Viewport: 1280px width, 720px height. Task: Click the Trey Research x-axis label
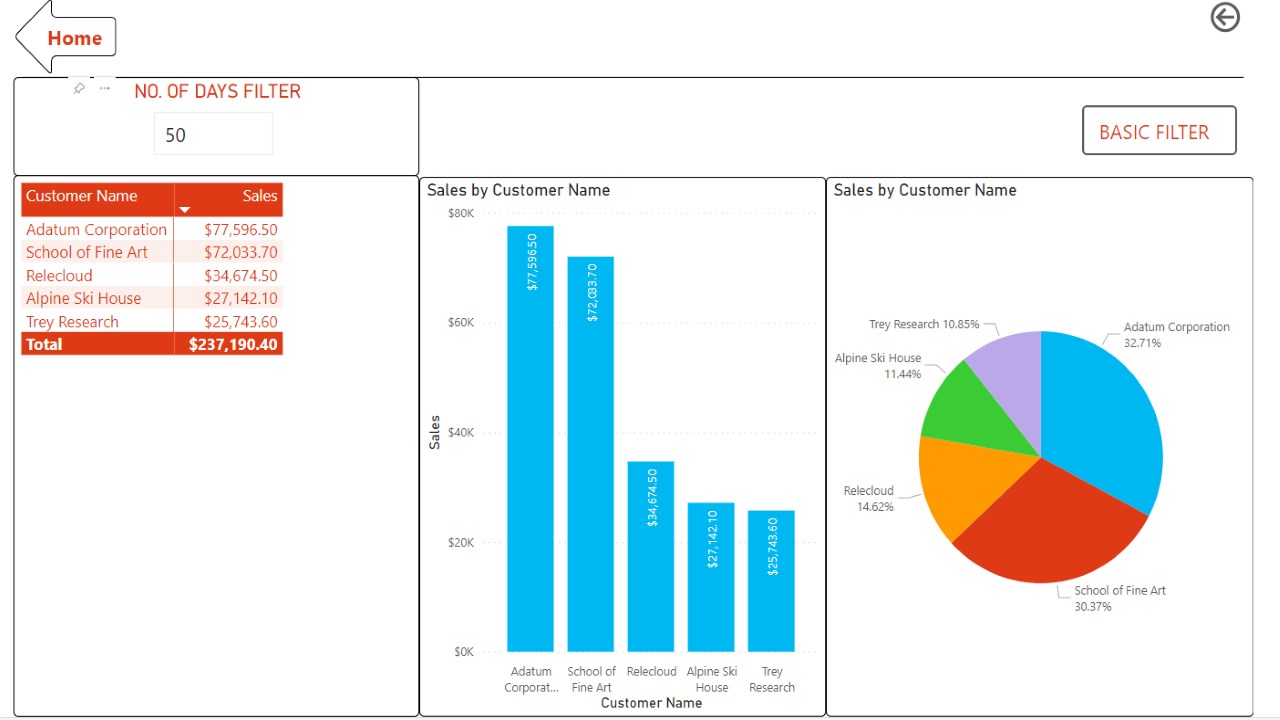pyautogui.click(x=772, y=679)
